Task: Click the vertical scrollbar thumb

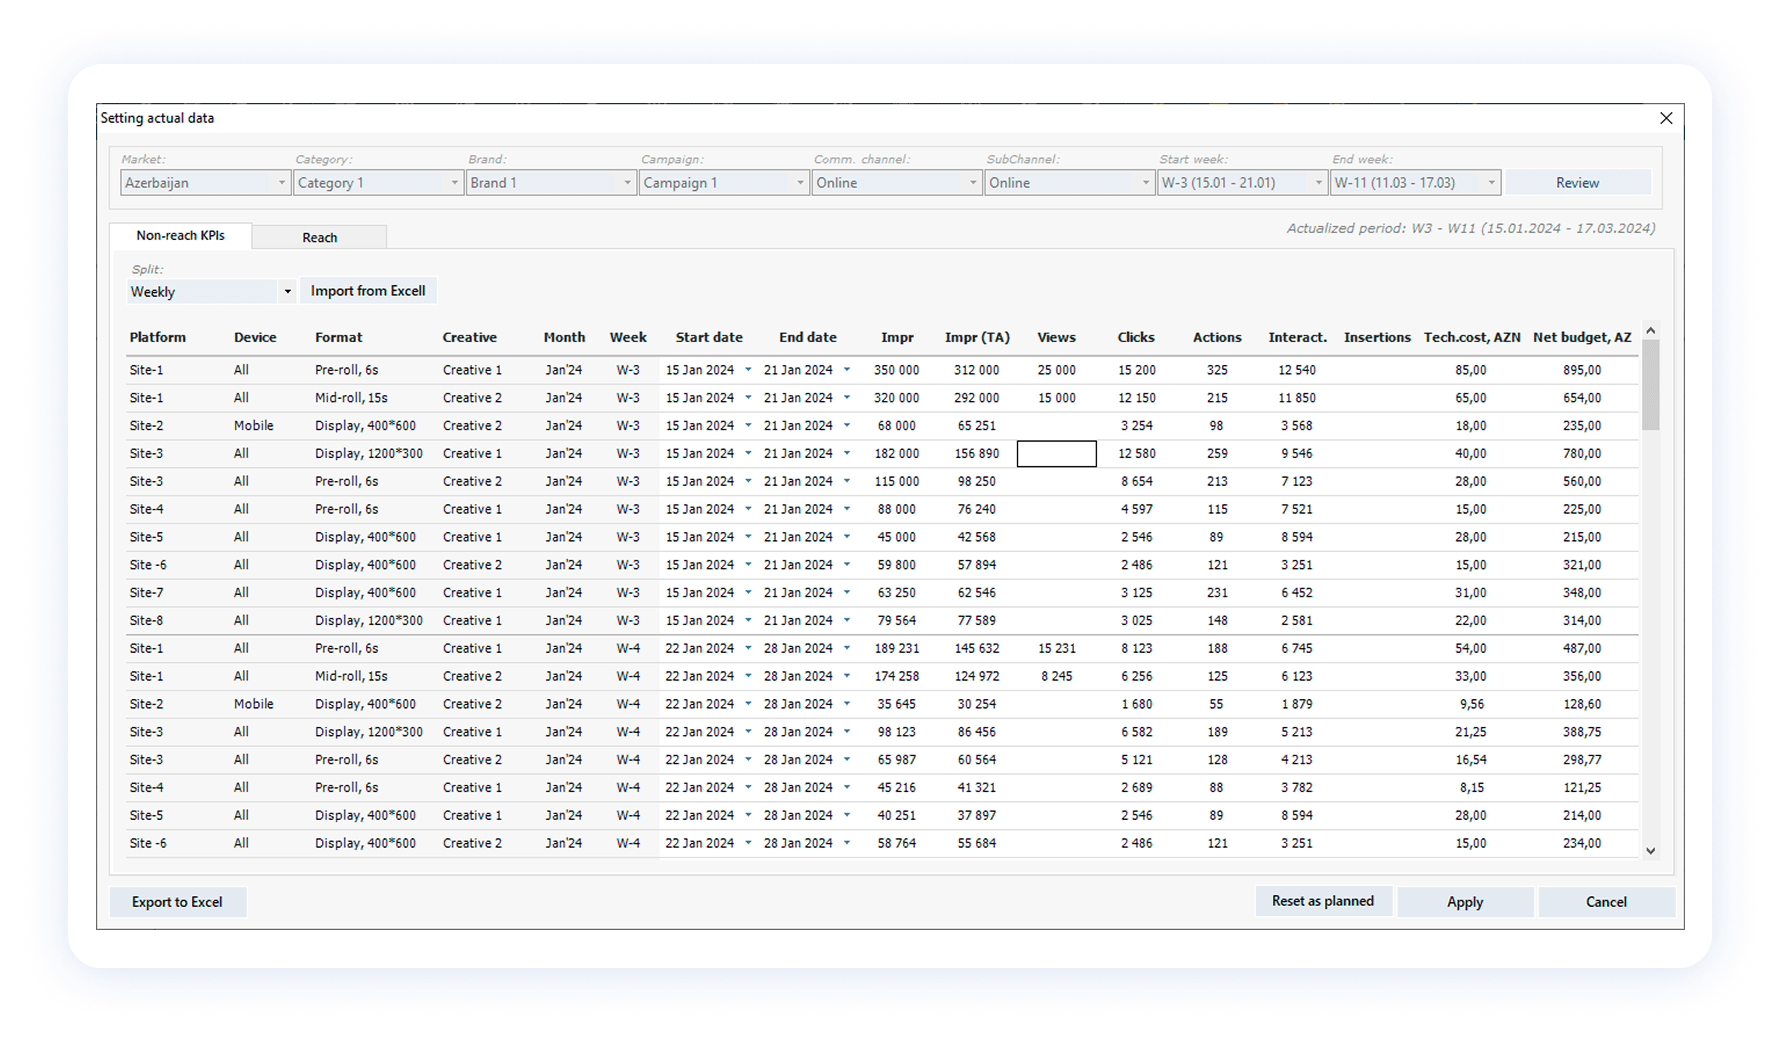Action: click(x=1651, y=385)
